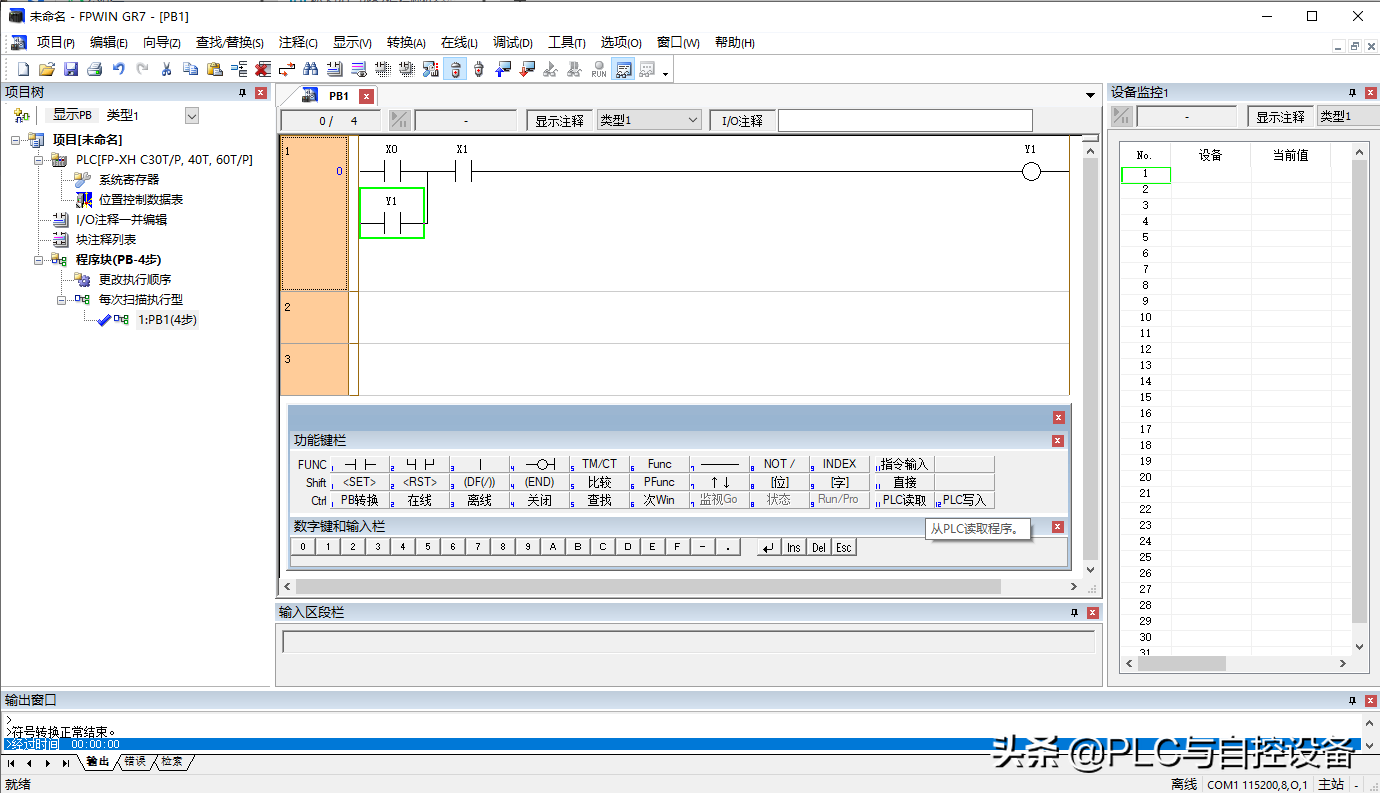
Task: Click the binoculars Find icon
Action: tap(310, 69)
